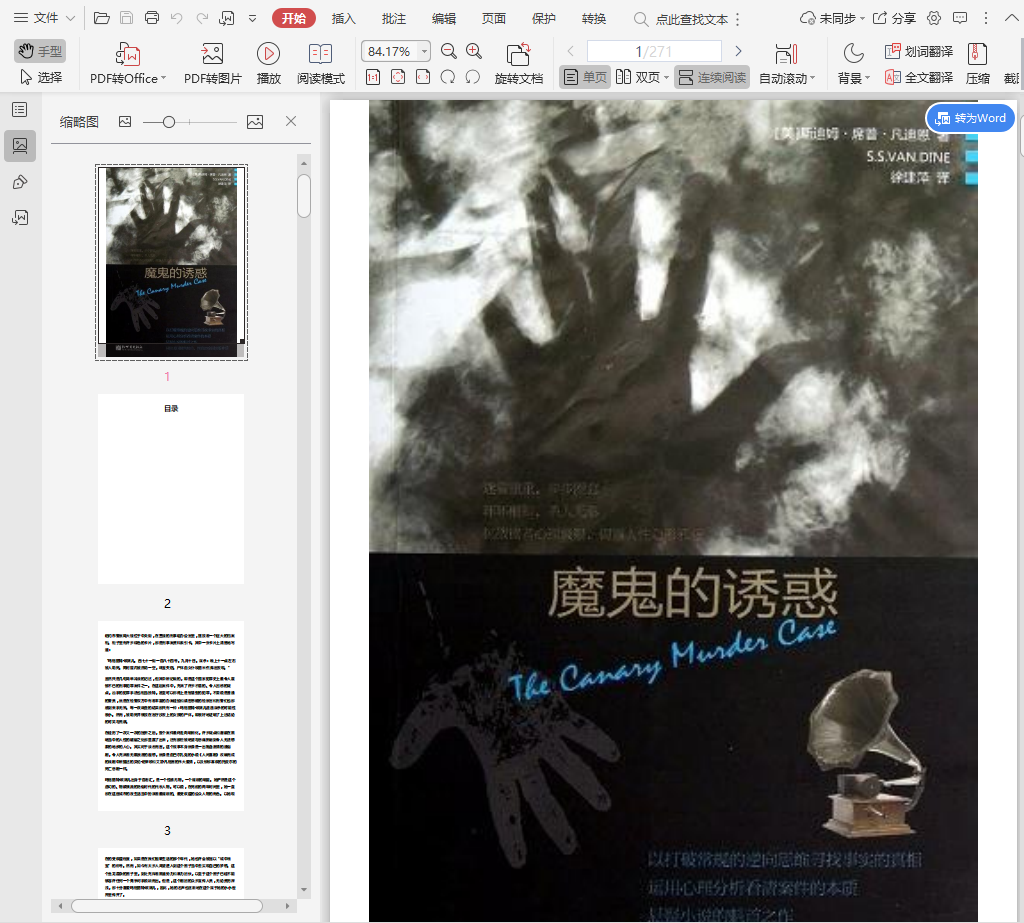Click the fit width icon

click(423, 77)
